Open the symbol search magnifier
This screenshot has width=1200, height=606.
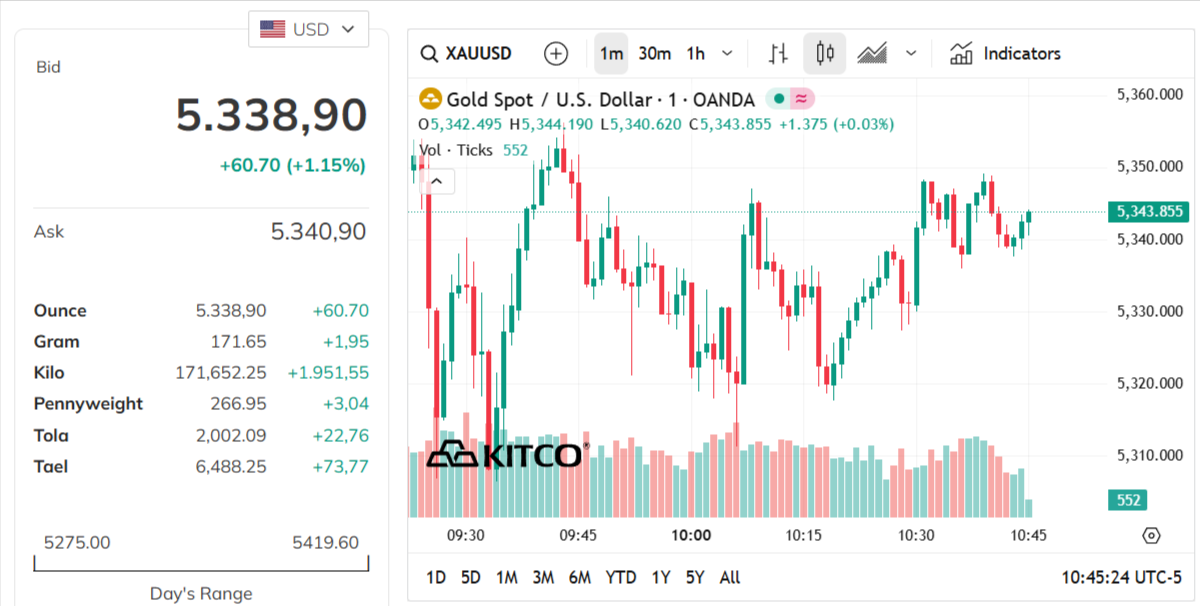430,53
